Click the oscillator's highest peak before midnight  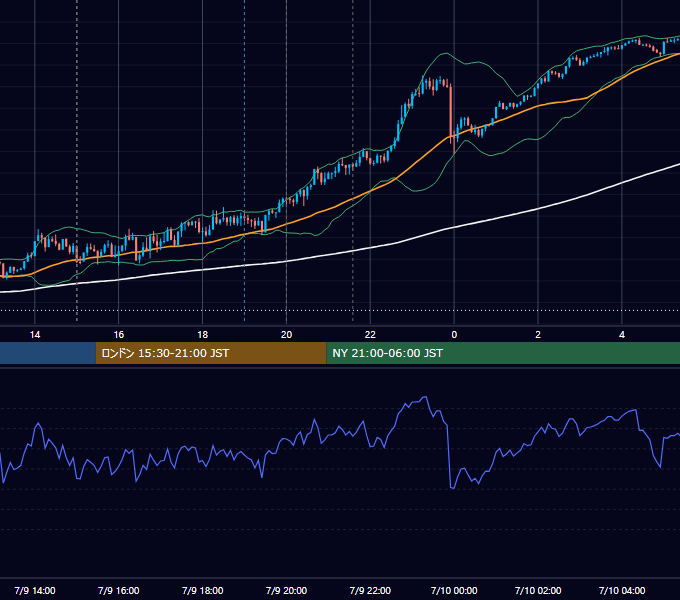425,397
